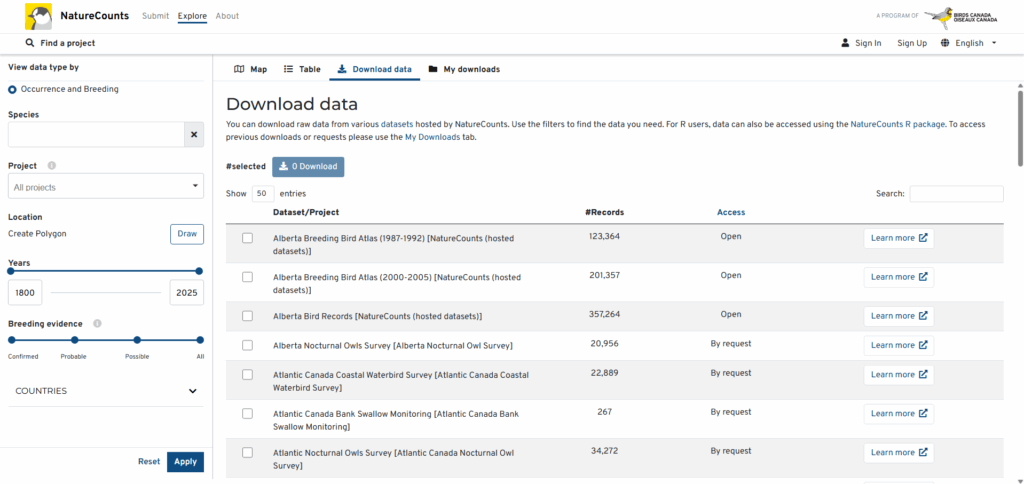Click the Years slider left handle
Viewport: 1024px width, 484px height.
10,271
